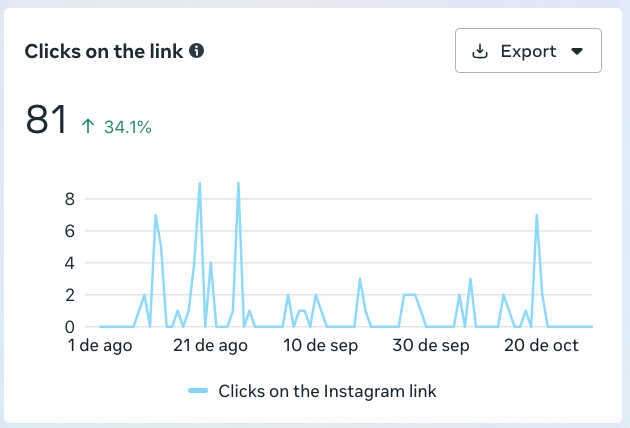Viewport: 630px width, 428px height.
Task: Click the 34.1% growth percentage
Action: coord(128,127)
